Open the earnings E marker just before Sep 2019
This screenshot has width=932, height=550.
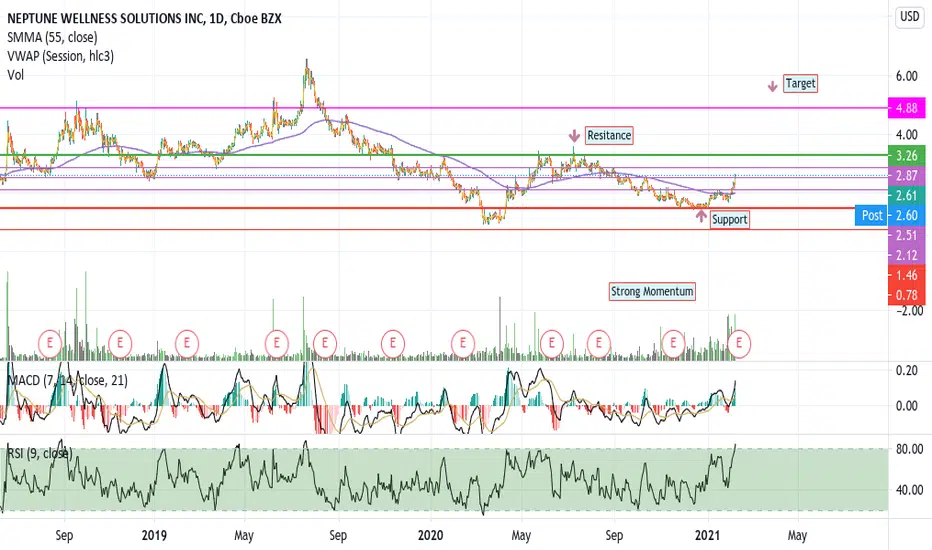click(x=325, y=343)
